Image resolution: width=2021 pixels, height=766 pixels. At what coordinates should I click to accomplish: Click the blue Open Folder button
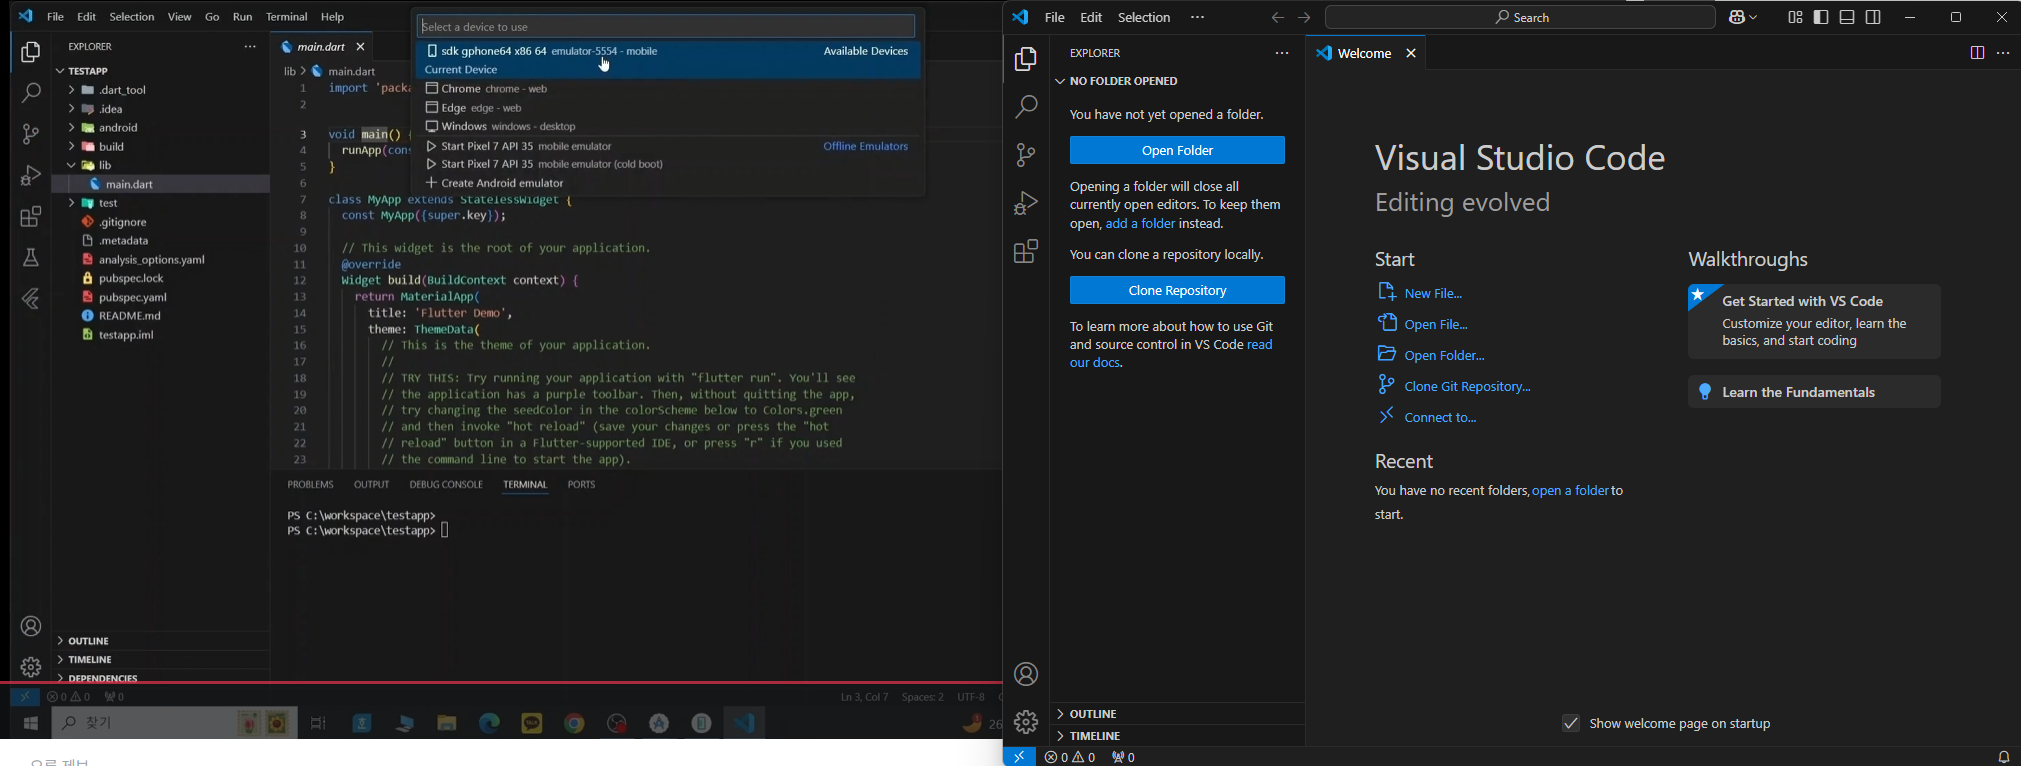coord(1177,150)
